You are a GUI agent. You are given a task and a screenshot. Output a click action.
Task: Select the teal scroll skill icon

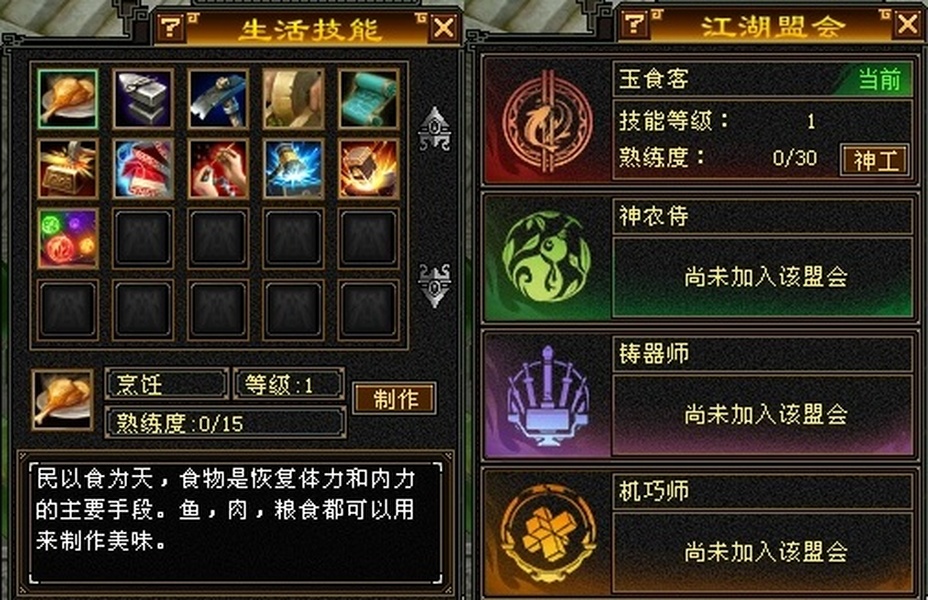click(368, 99)
